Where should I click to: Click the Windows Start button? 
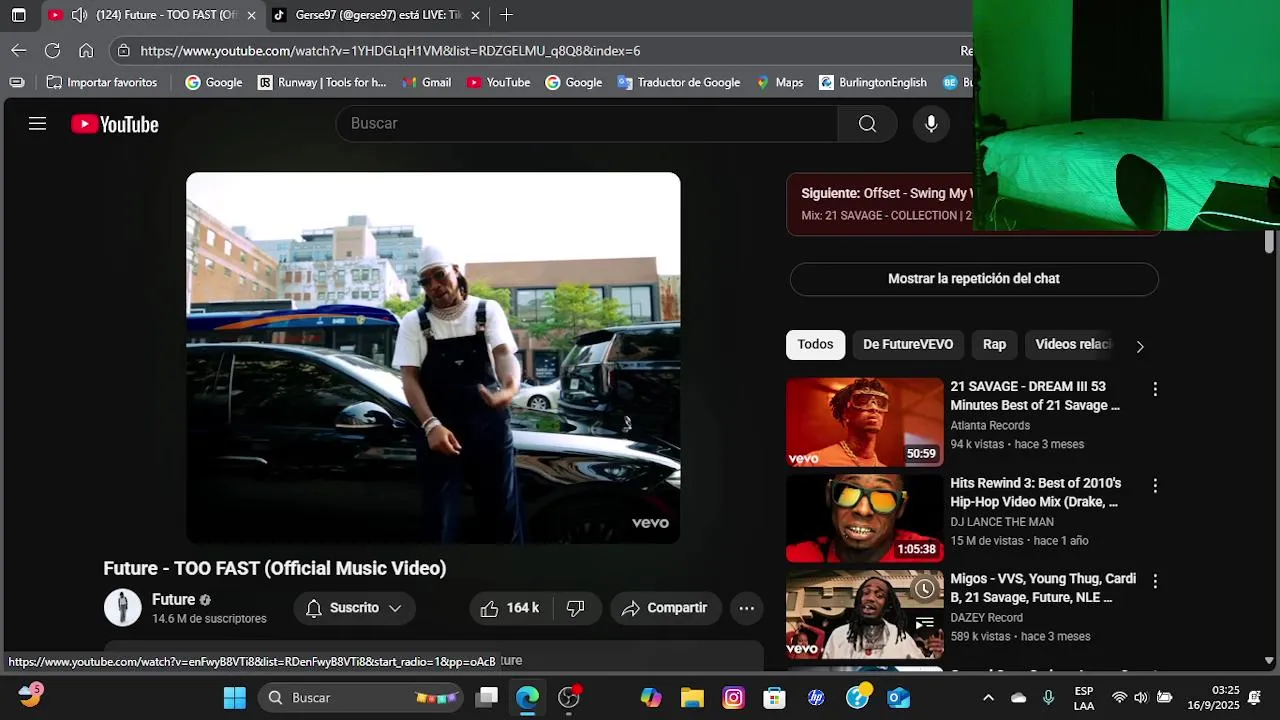coord(235,698)
